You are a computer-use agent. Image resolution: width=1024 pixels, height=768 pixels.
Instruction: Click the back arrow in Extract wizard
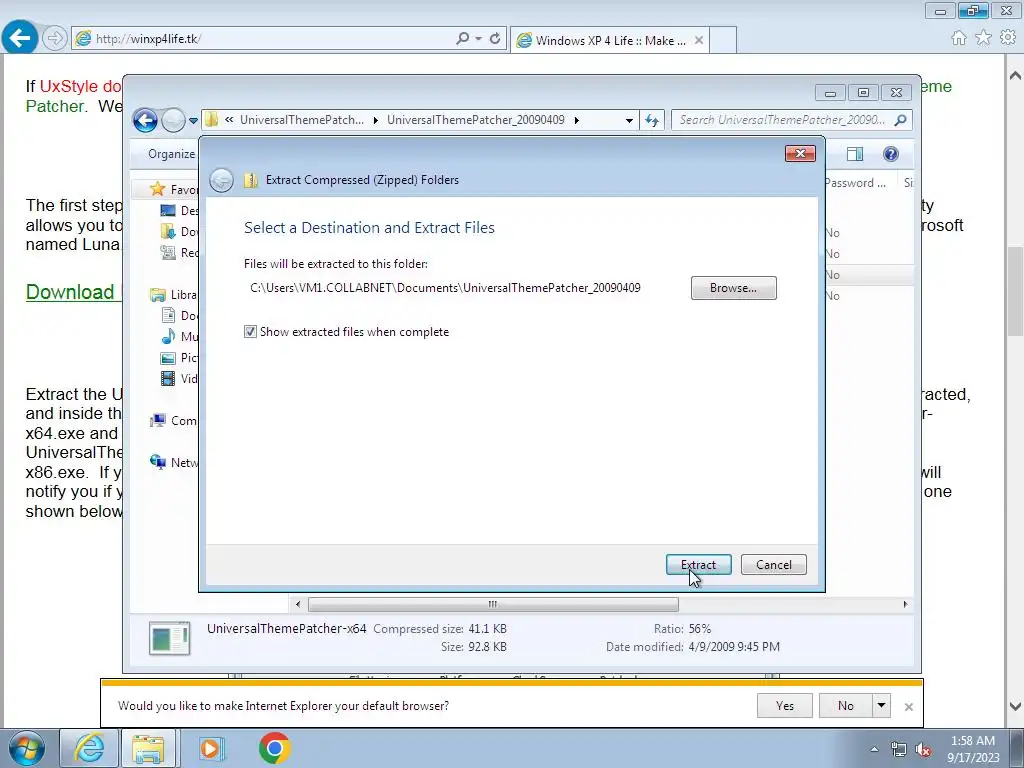coord(221,180)
